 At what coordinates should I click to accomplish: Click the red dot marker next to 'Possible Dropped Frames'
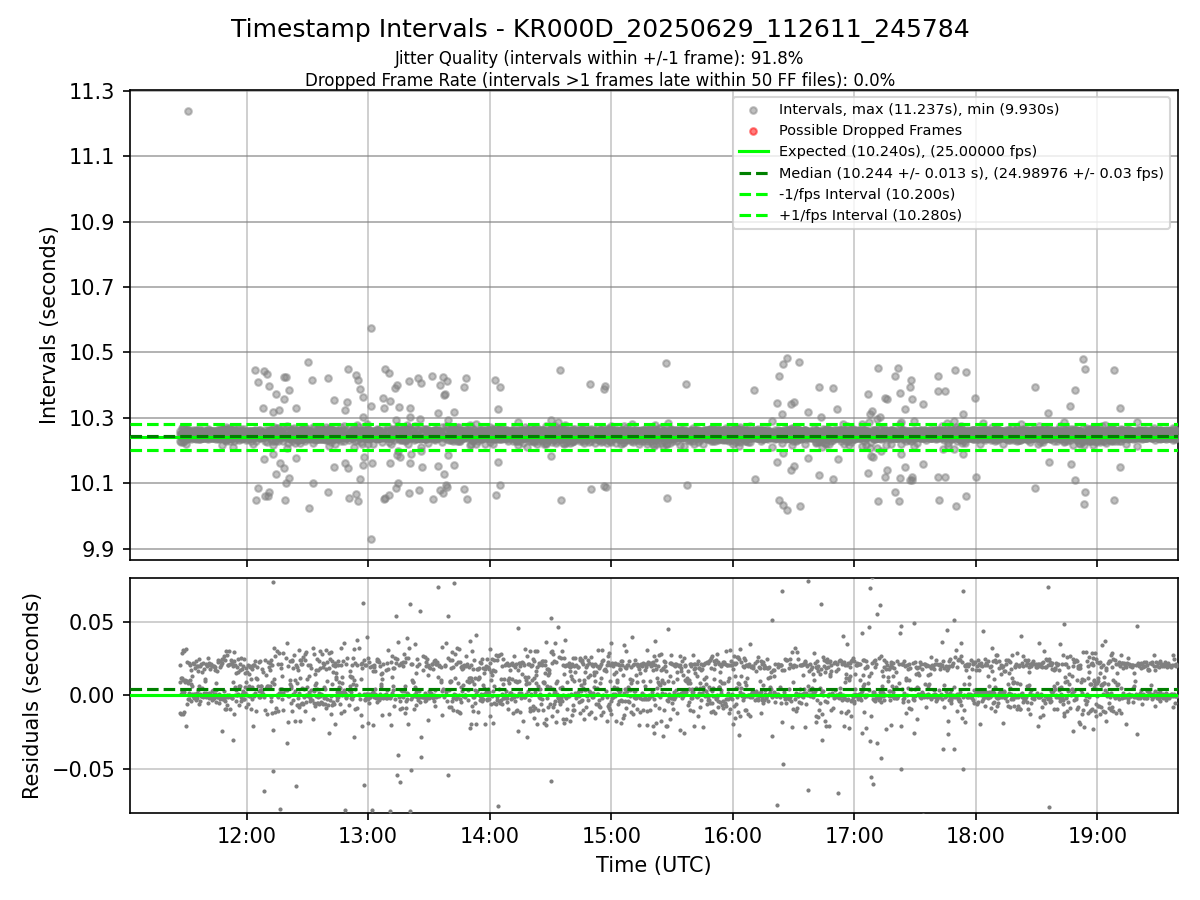tap(753, 131)
